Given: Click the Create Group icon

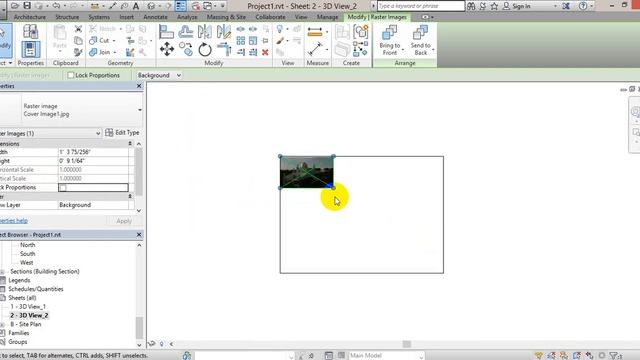Looking at the screenshot, I should [x=361, y=32].
